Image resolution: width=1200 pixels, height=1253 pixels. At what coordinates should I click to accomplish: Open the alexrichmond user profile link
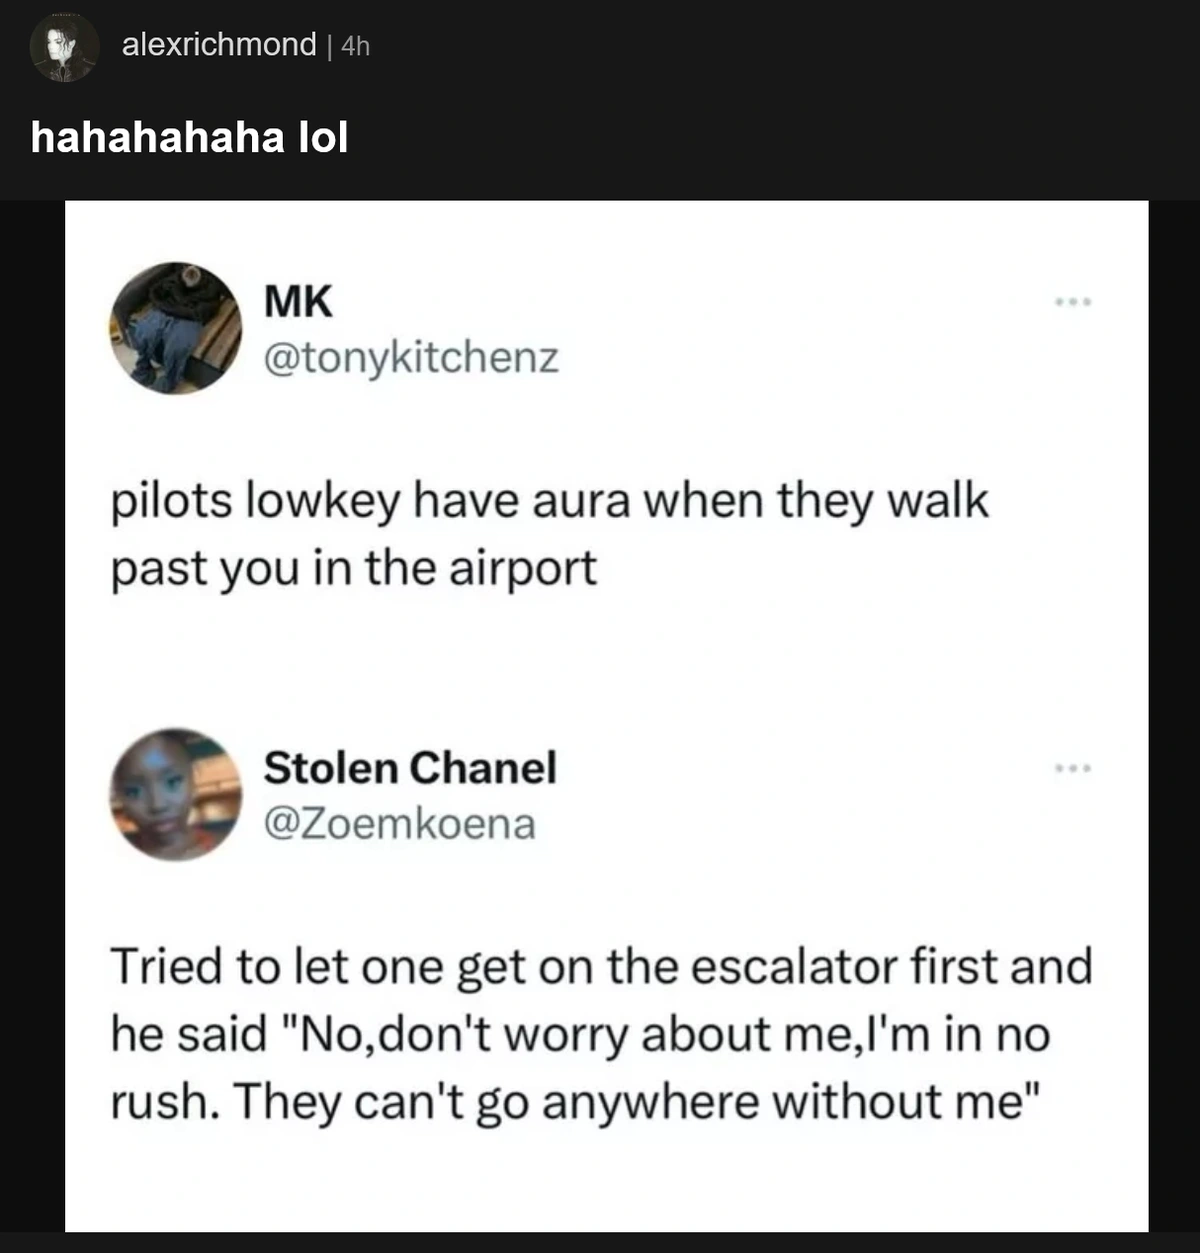(x=218, y=45)
